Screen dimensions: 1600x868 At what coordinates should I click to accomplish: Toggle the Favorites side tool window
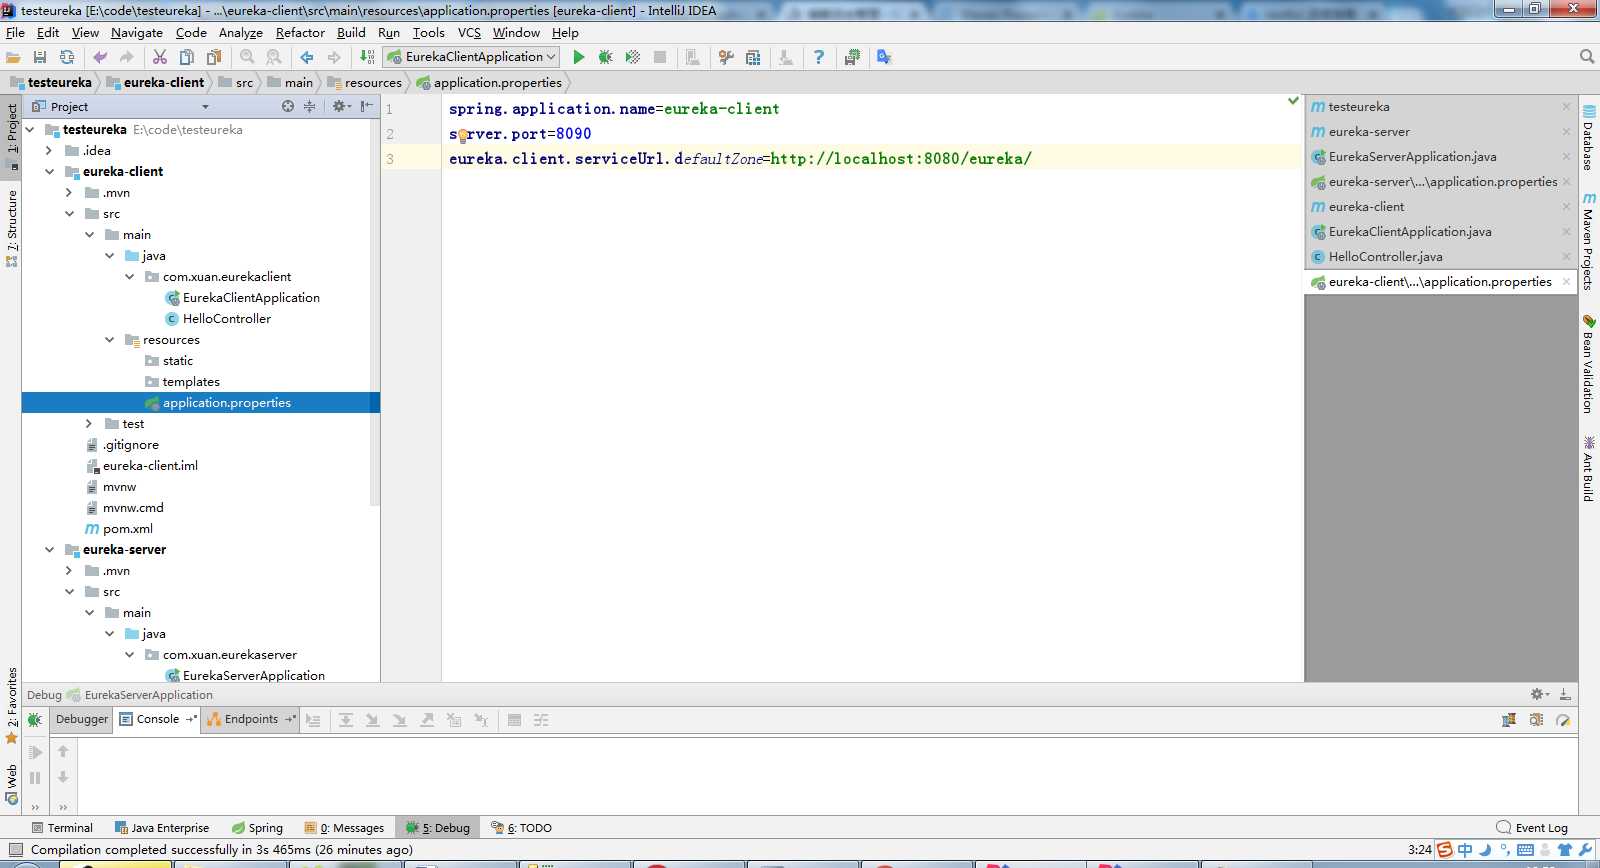point(12,705)
